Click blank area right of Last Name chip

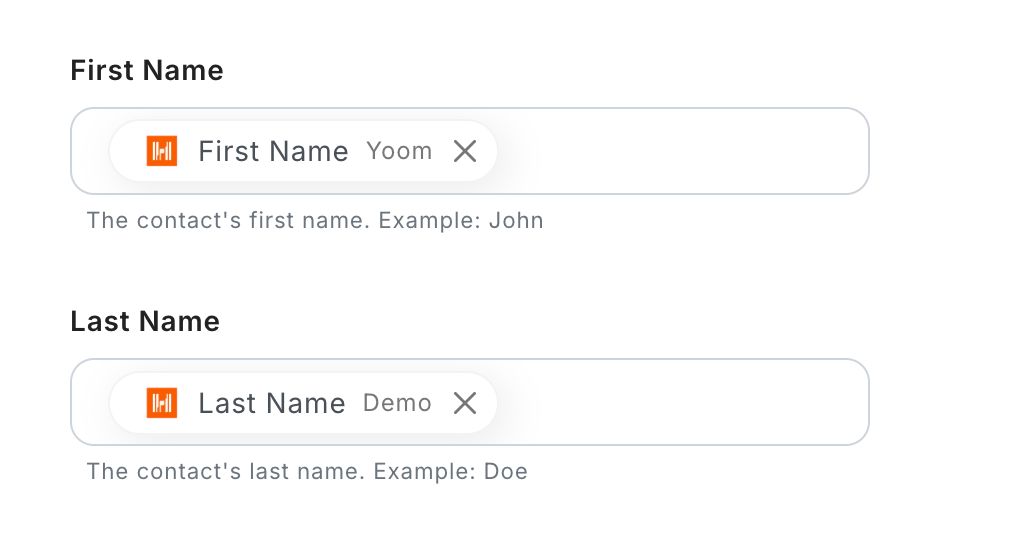pos(680,403)
